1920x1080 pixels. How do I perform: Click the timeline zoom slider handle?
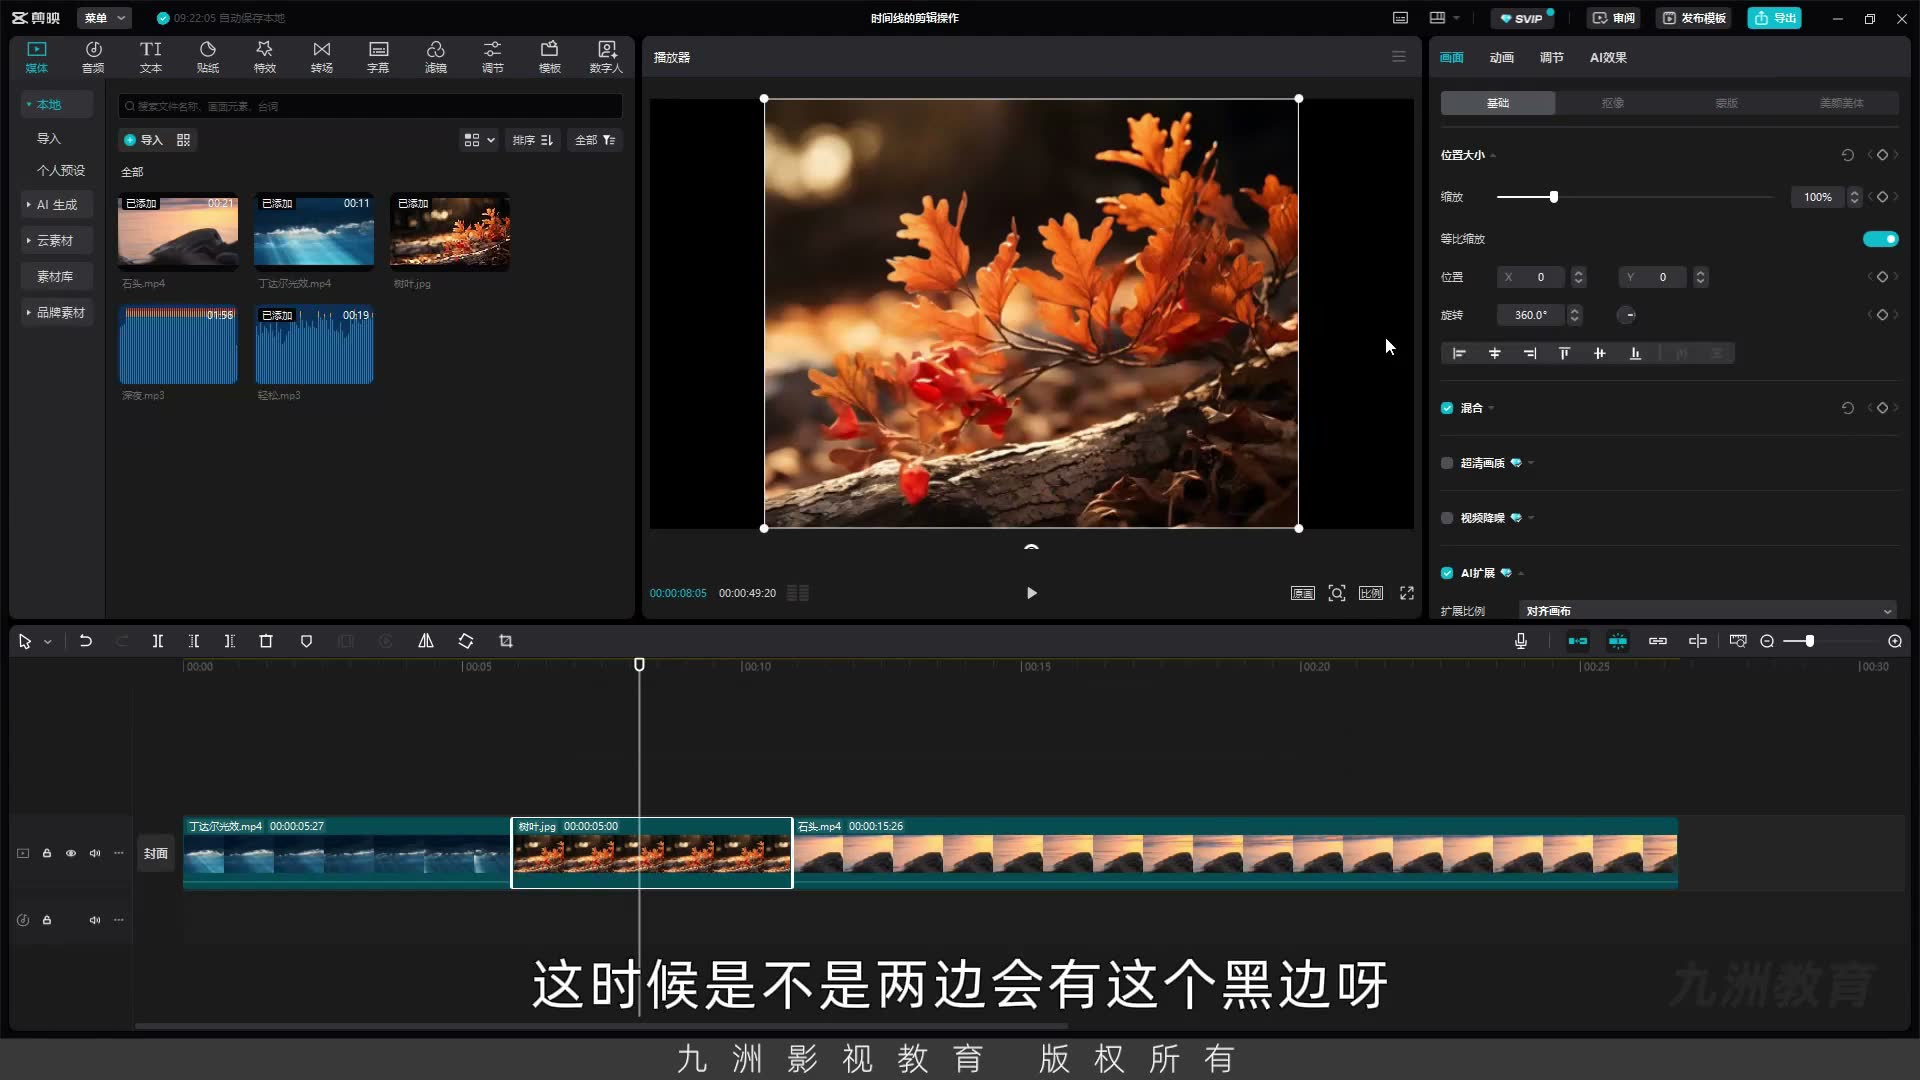click(x=1810, y=641)
